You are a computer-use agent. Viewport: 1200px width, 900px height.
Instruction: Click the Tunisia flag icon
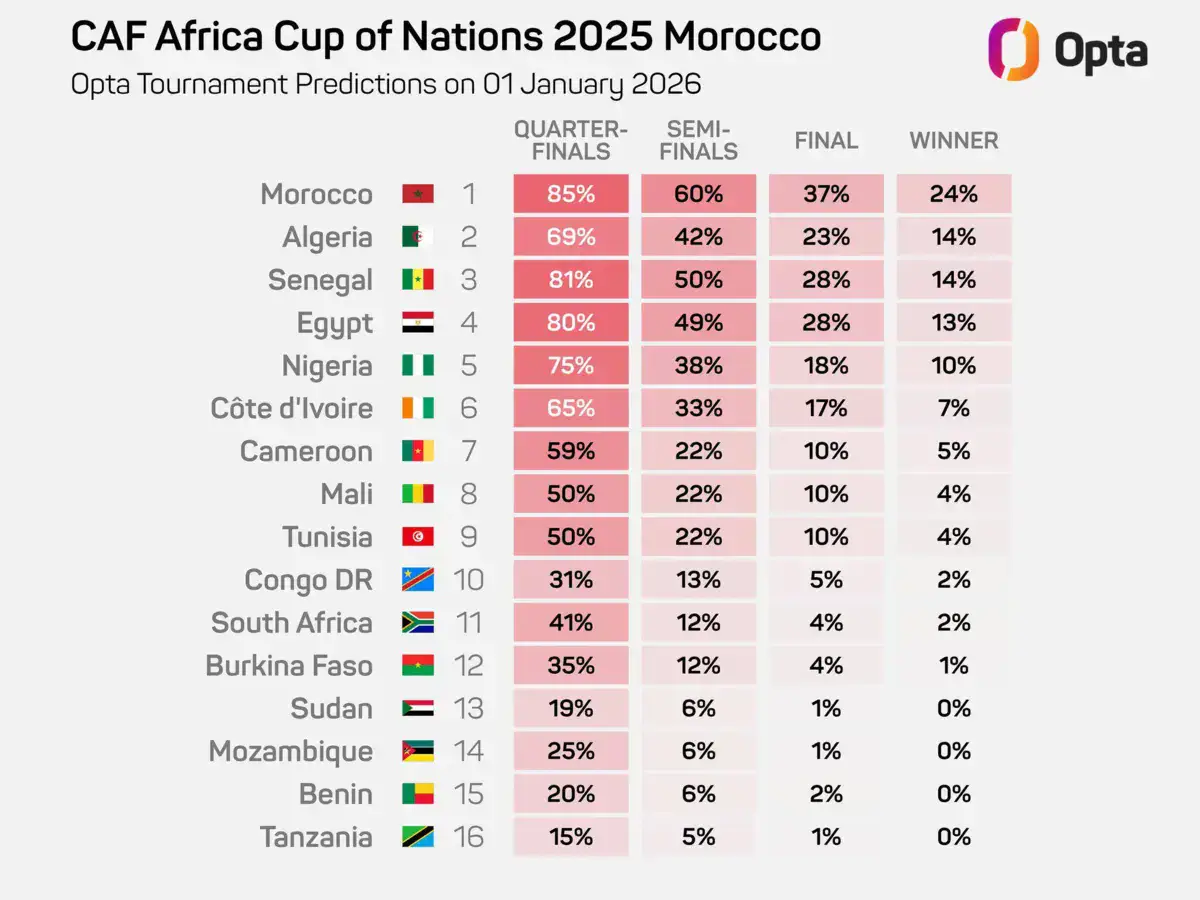tap(418, 537)
